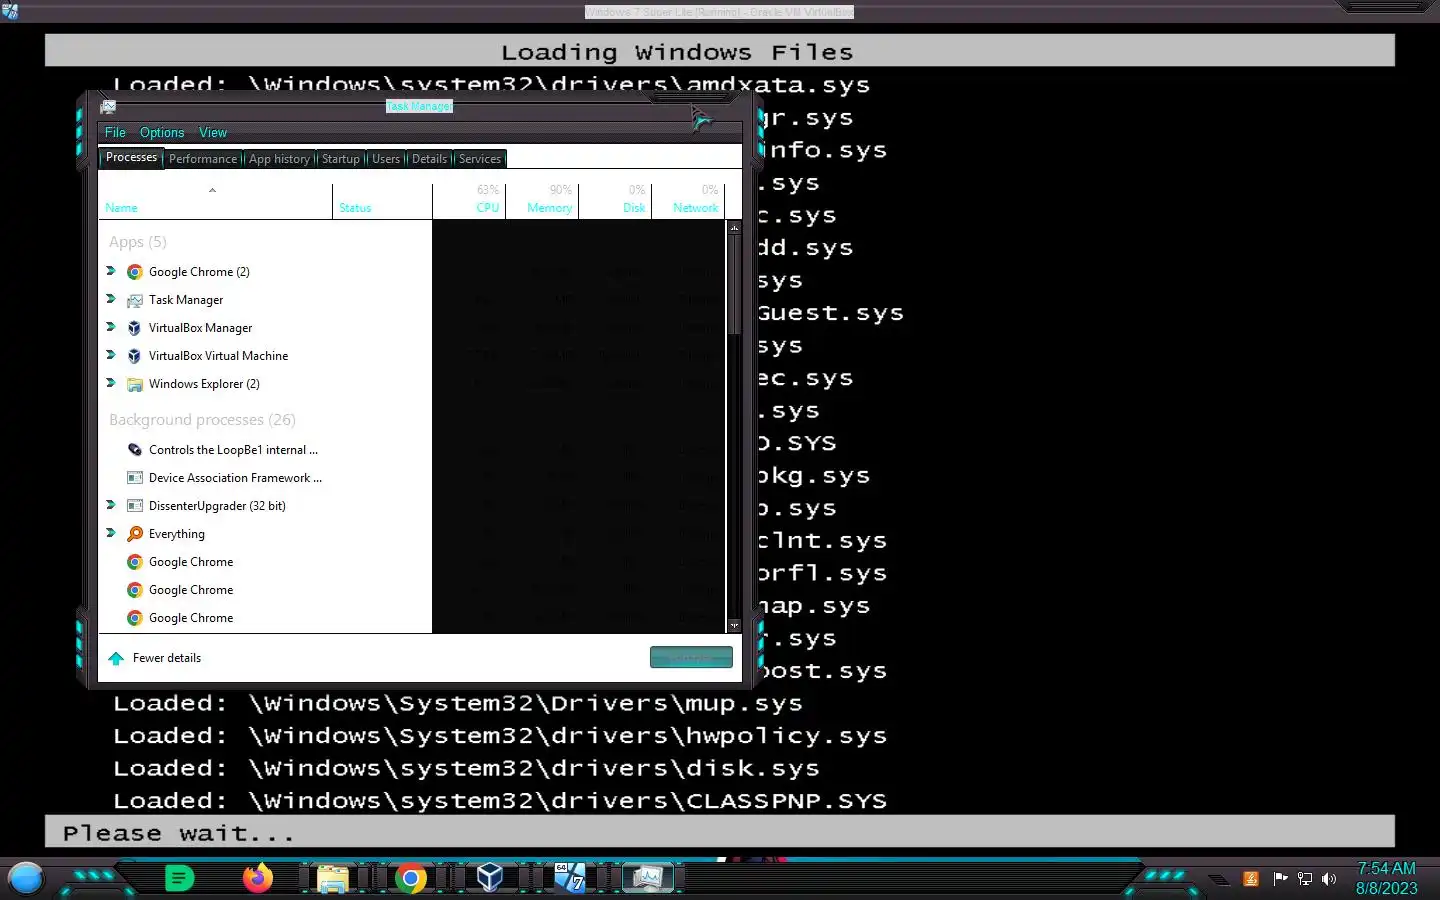Switch to the Services tab

click(x=480, y=159)
